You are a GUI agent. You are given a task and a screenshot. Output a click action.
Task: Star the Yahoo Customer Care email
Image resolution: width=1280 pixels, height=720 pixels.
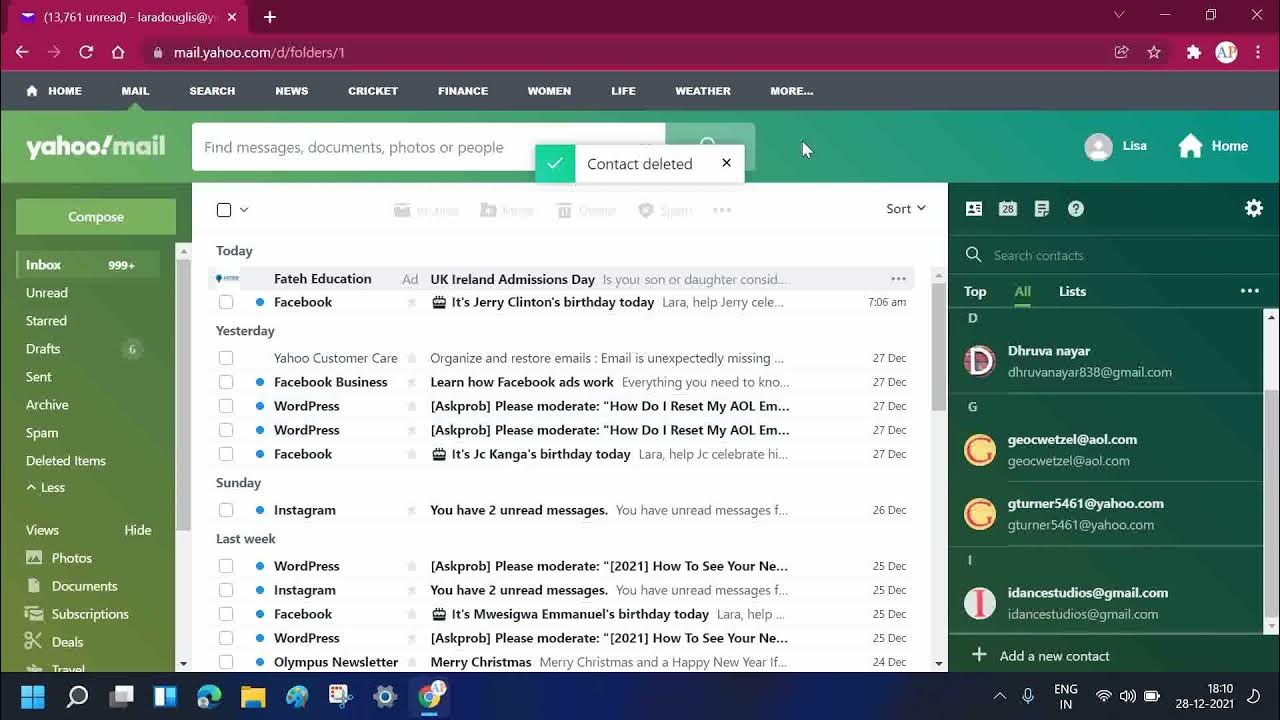click(x=411, y=358)
